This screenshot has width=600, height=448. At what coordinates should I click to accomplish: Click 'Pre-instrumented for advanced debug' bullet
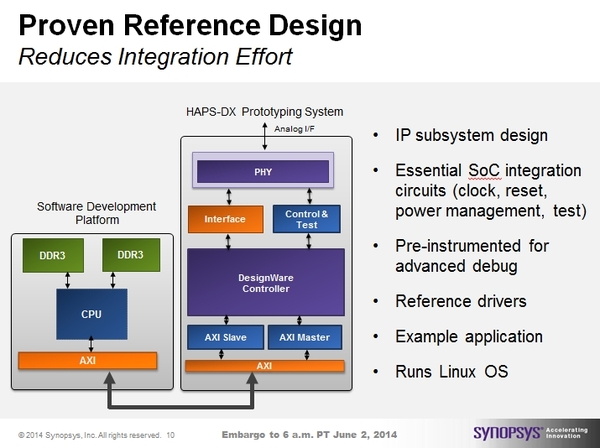[472, 256]
